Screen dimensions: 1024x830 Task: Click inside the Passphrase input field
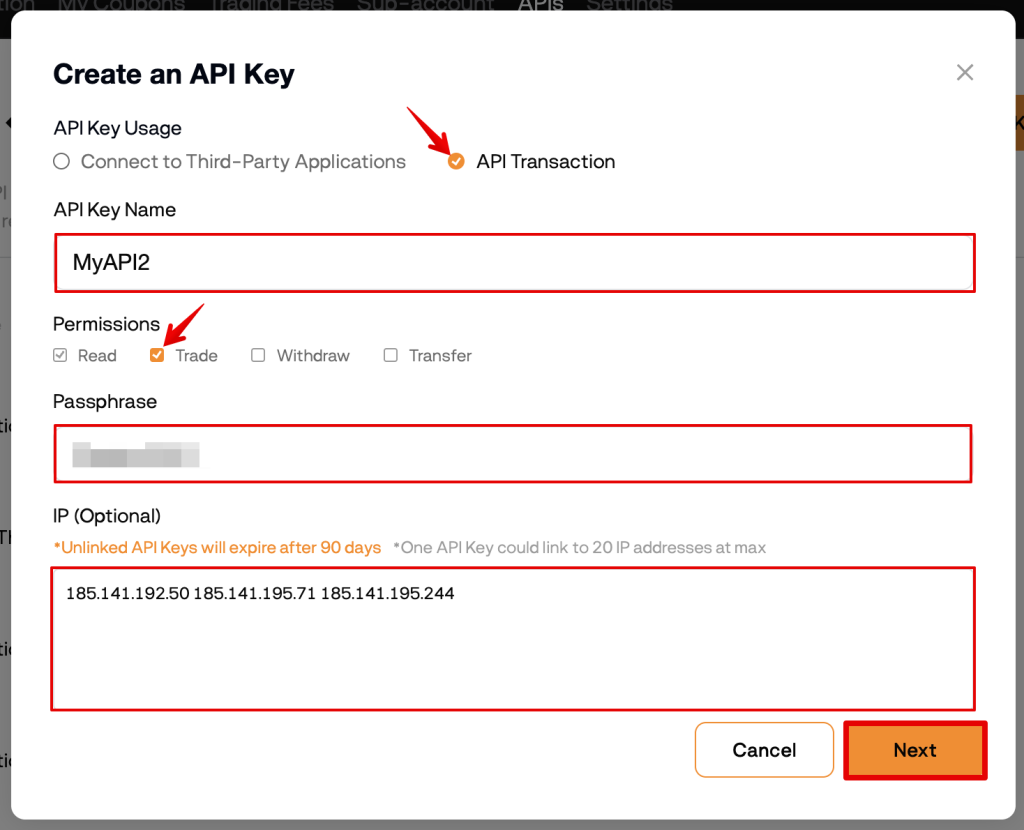point(513,454)
